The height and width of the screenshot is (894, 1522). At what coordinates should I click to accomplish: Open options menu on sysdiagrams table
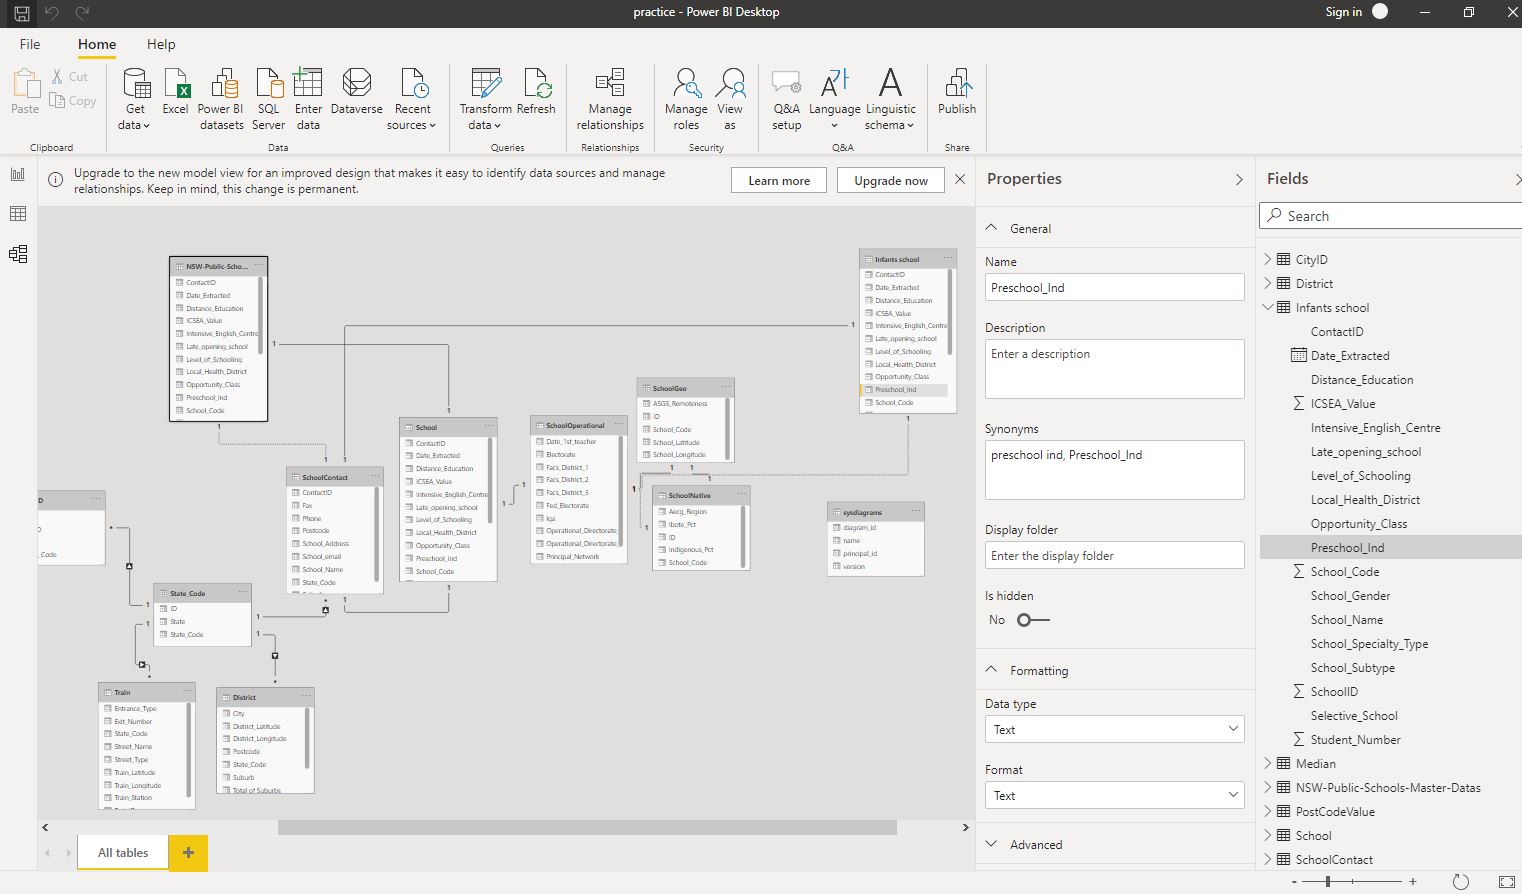click(x=914, y=511)
